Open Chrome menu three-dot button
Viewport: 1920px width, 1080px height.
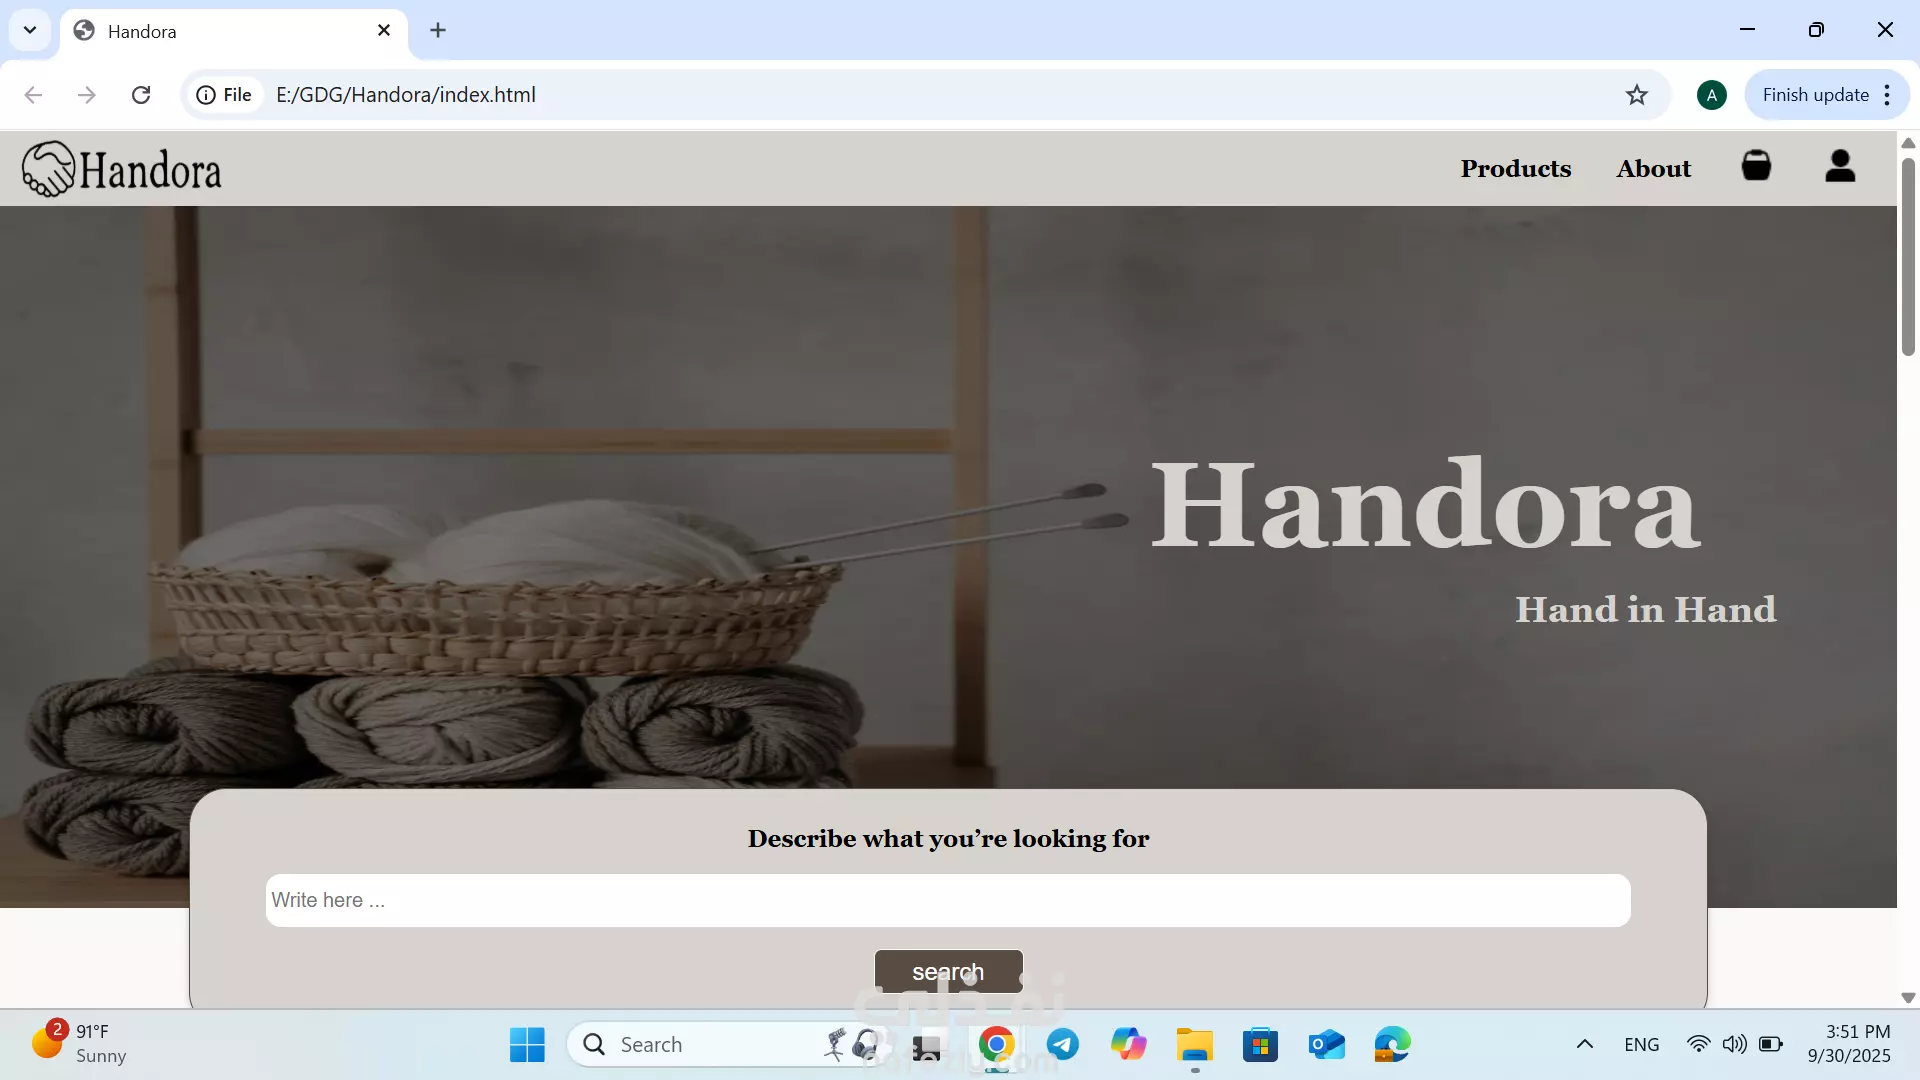click(1887, 95)
